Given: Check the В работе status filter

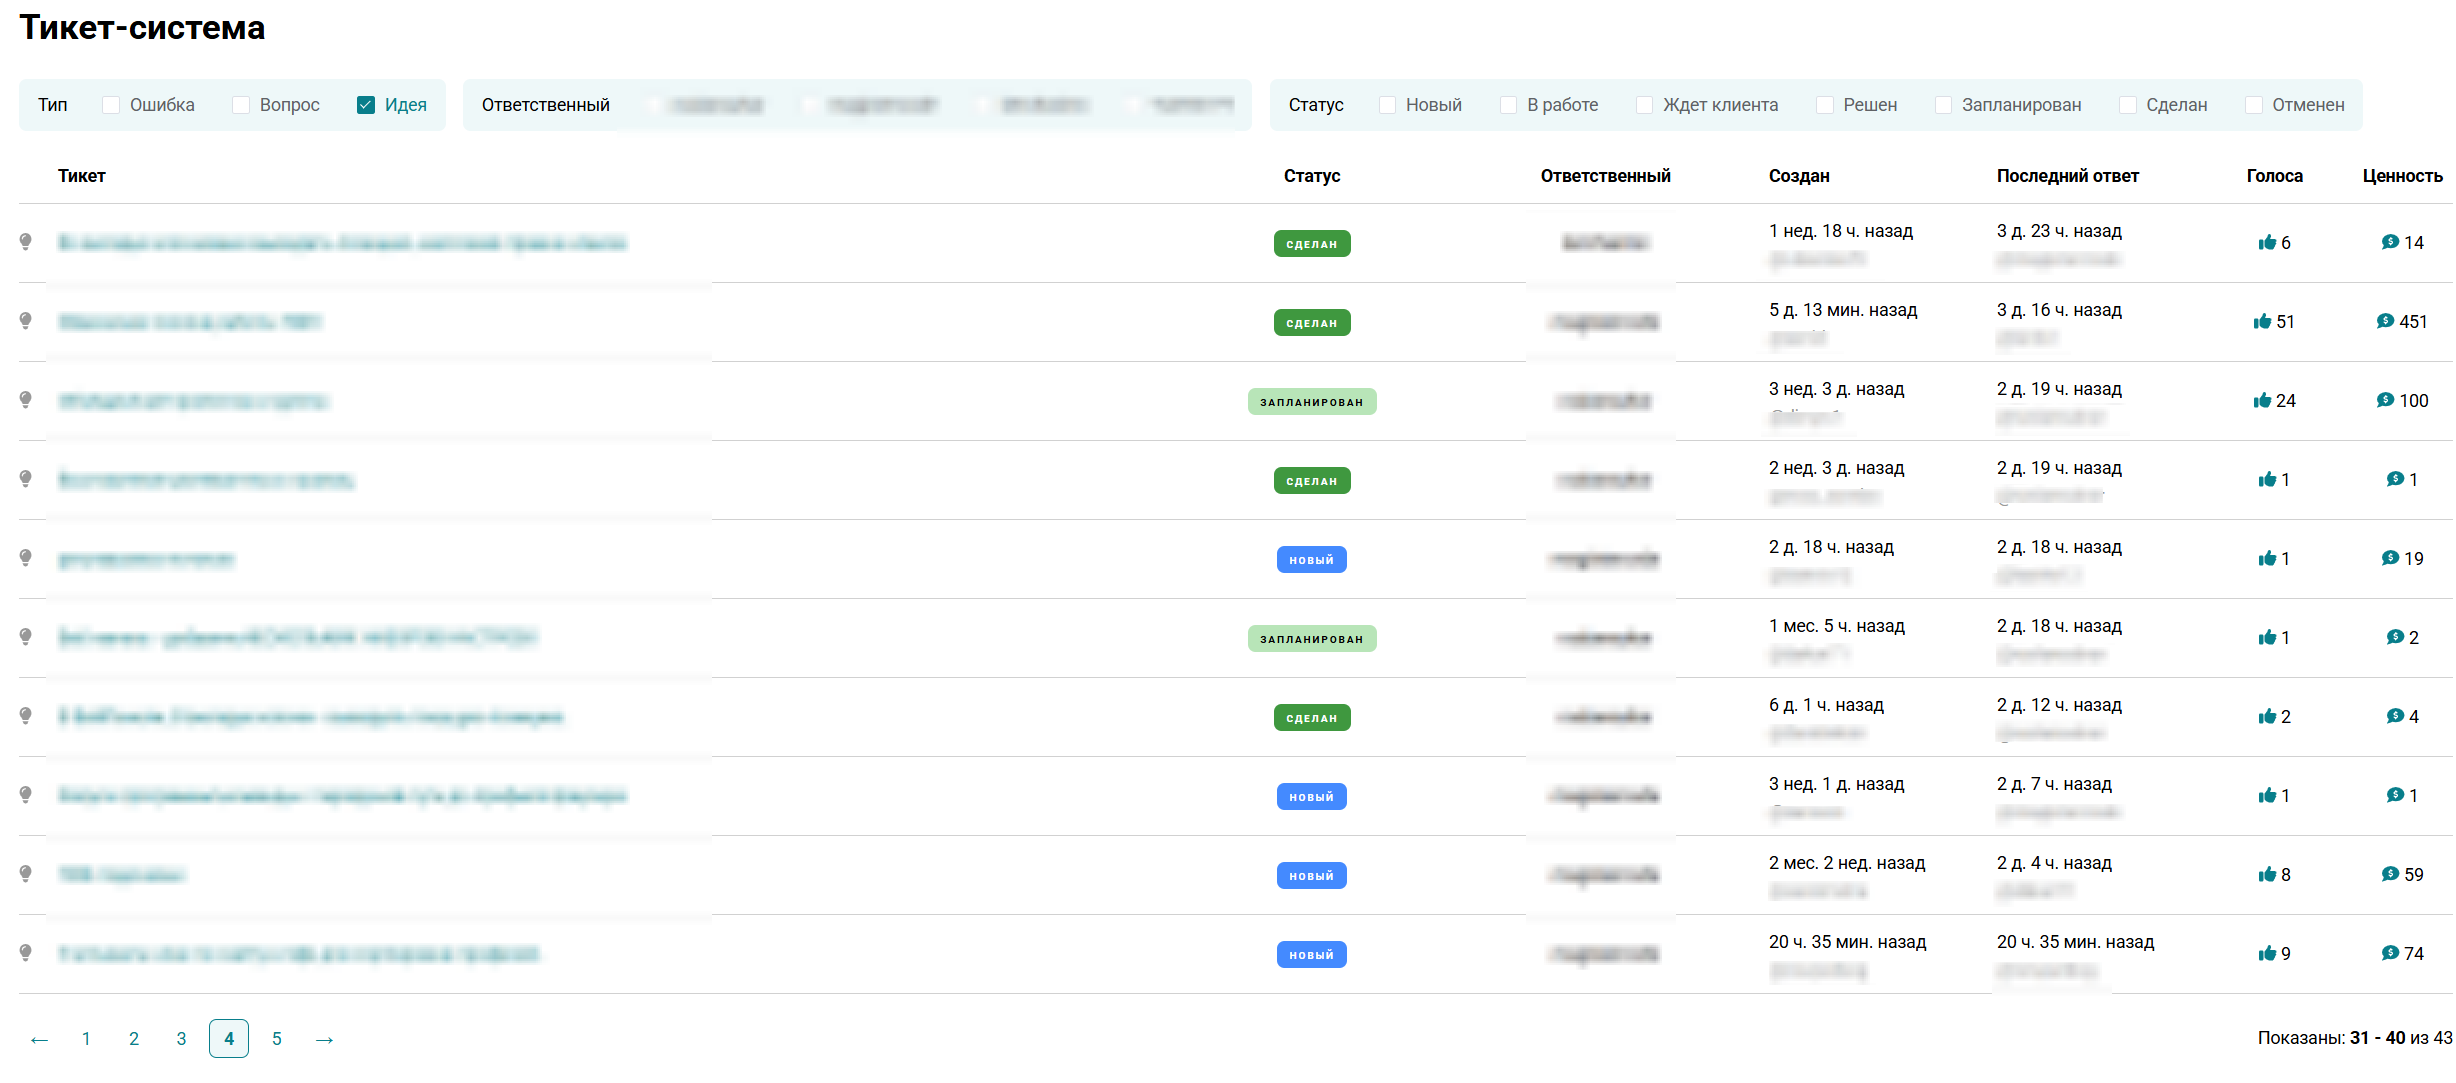Looking at the screenshot, I should point(1508,105).
